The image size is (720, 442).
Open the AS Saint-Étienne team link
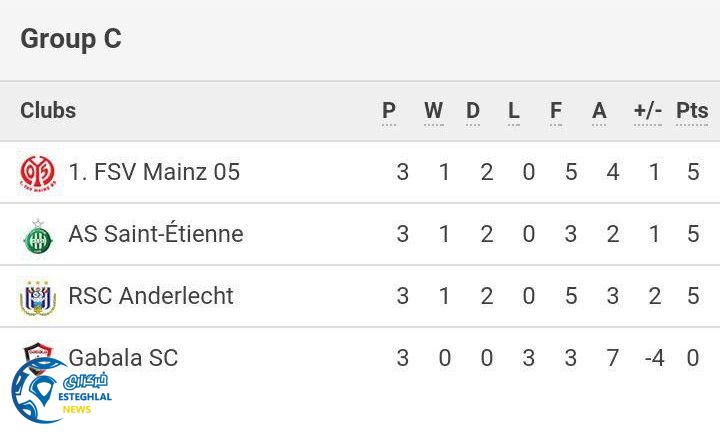click(156, 234)
